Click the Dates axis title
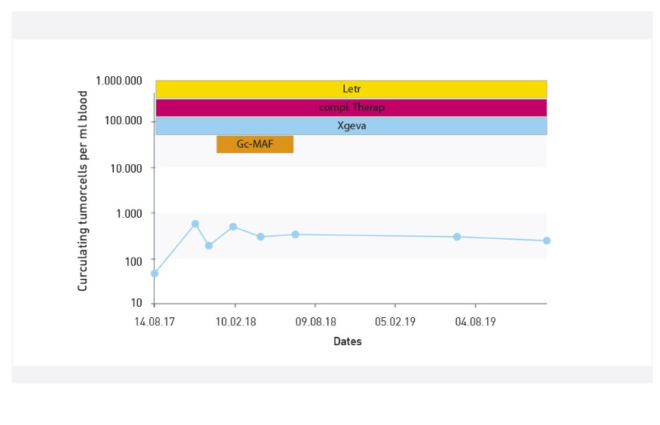Viewport: 660px width, 425px height. (x=347, y=341)
